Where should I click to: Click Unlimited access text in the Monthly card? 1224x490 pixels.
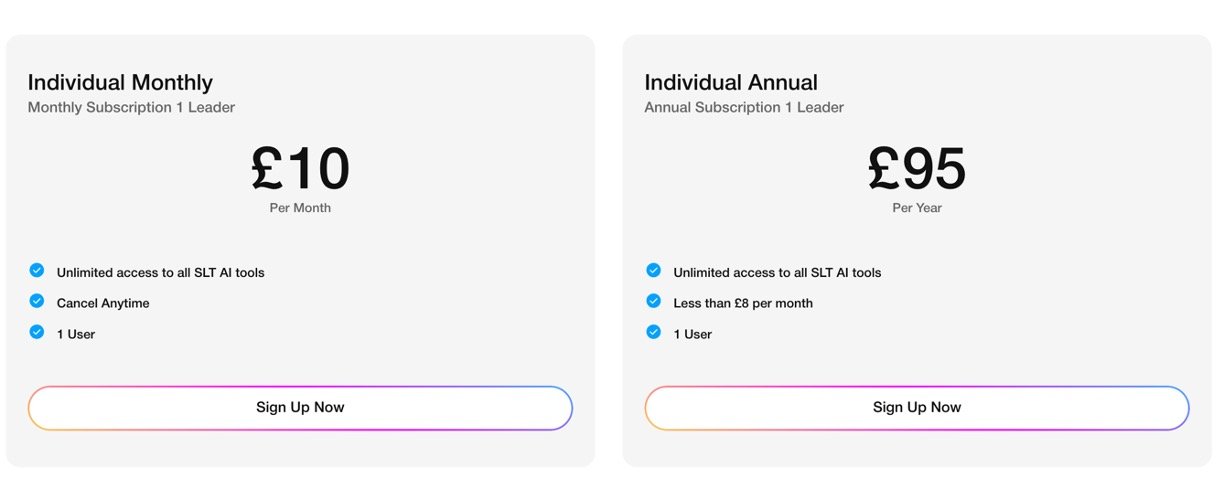point(160,272)
